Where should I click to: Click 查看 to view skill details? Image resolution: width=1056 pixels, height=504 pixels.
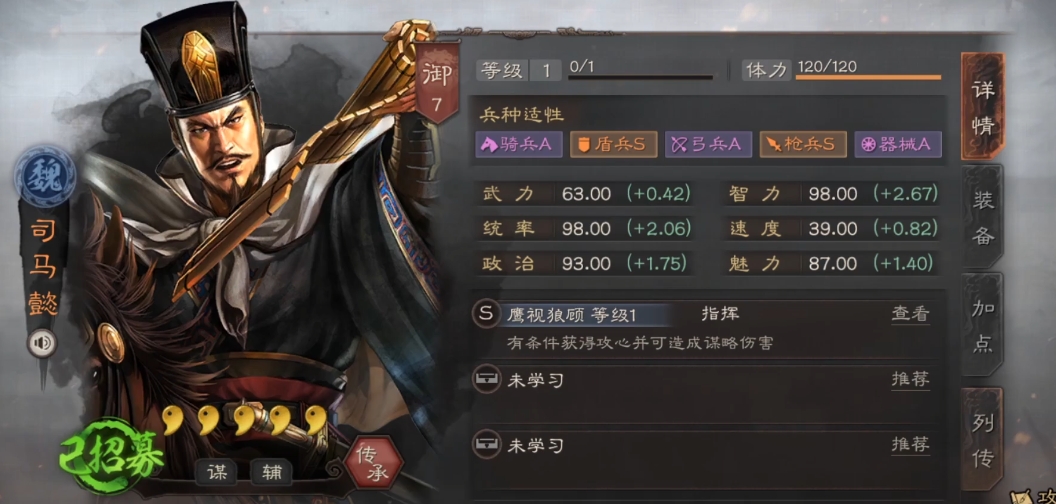click(x=911, y=314)
